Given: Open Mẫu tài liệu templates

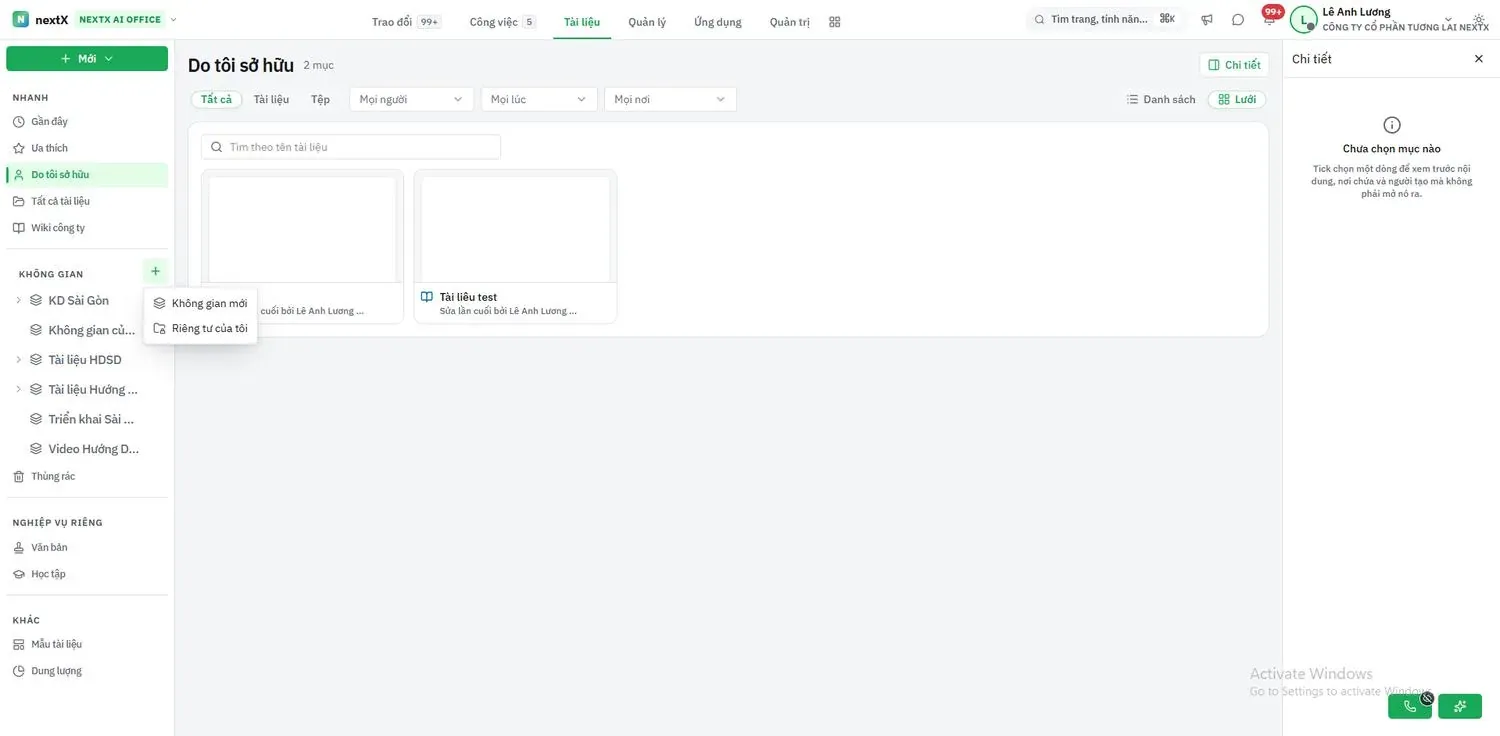Looking at the screenshot, I should pyautogui.click(x=87, y=644).
